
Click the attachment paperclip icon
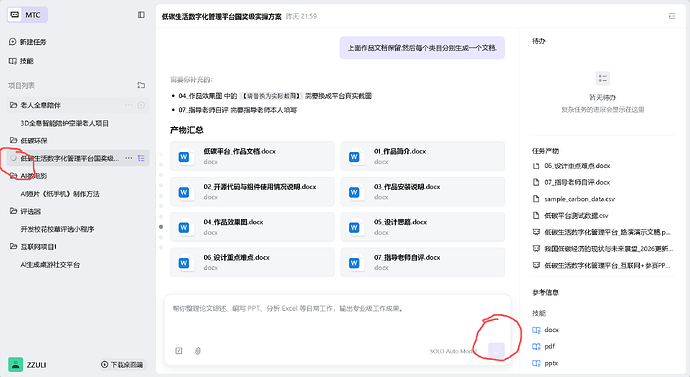tap(198, 351)
